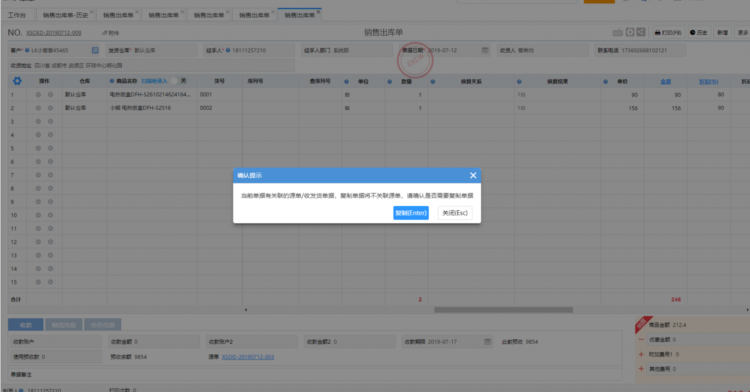Click the 新增 button

coord(722,33)
